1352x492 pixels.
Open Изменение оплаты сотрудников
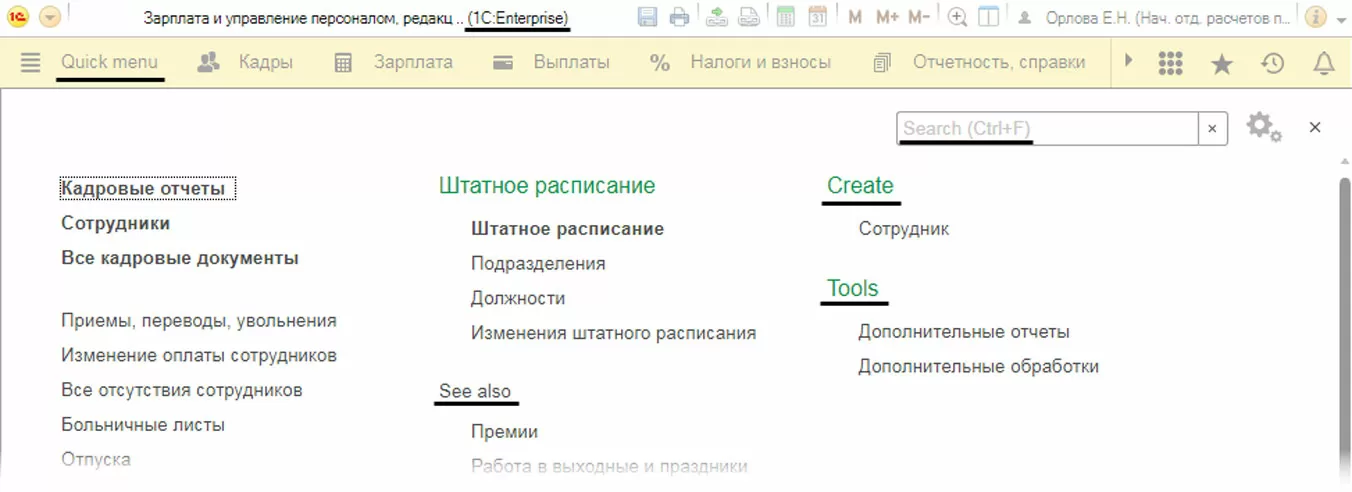pyautogui.click(x=199, y=355)
